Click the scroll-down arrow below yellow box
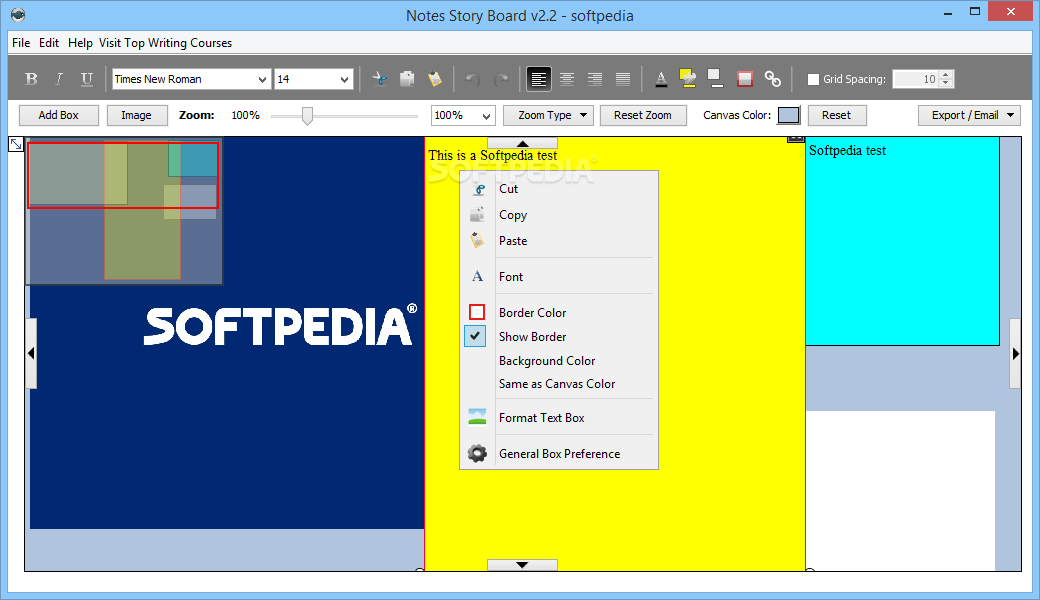The width and height of the screenshot is (1040, 600). (523, 565)
